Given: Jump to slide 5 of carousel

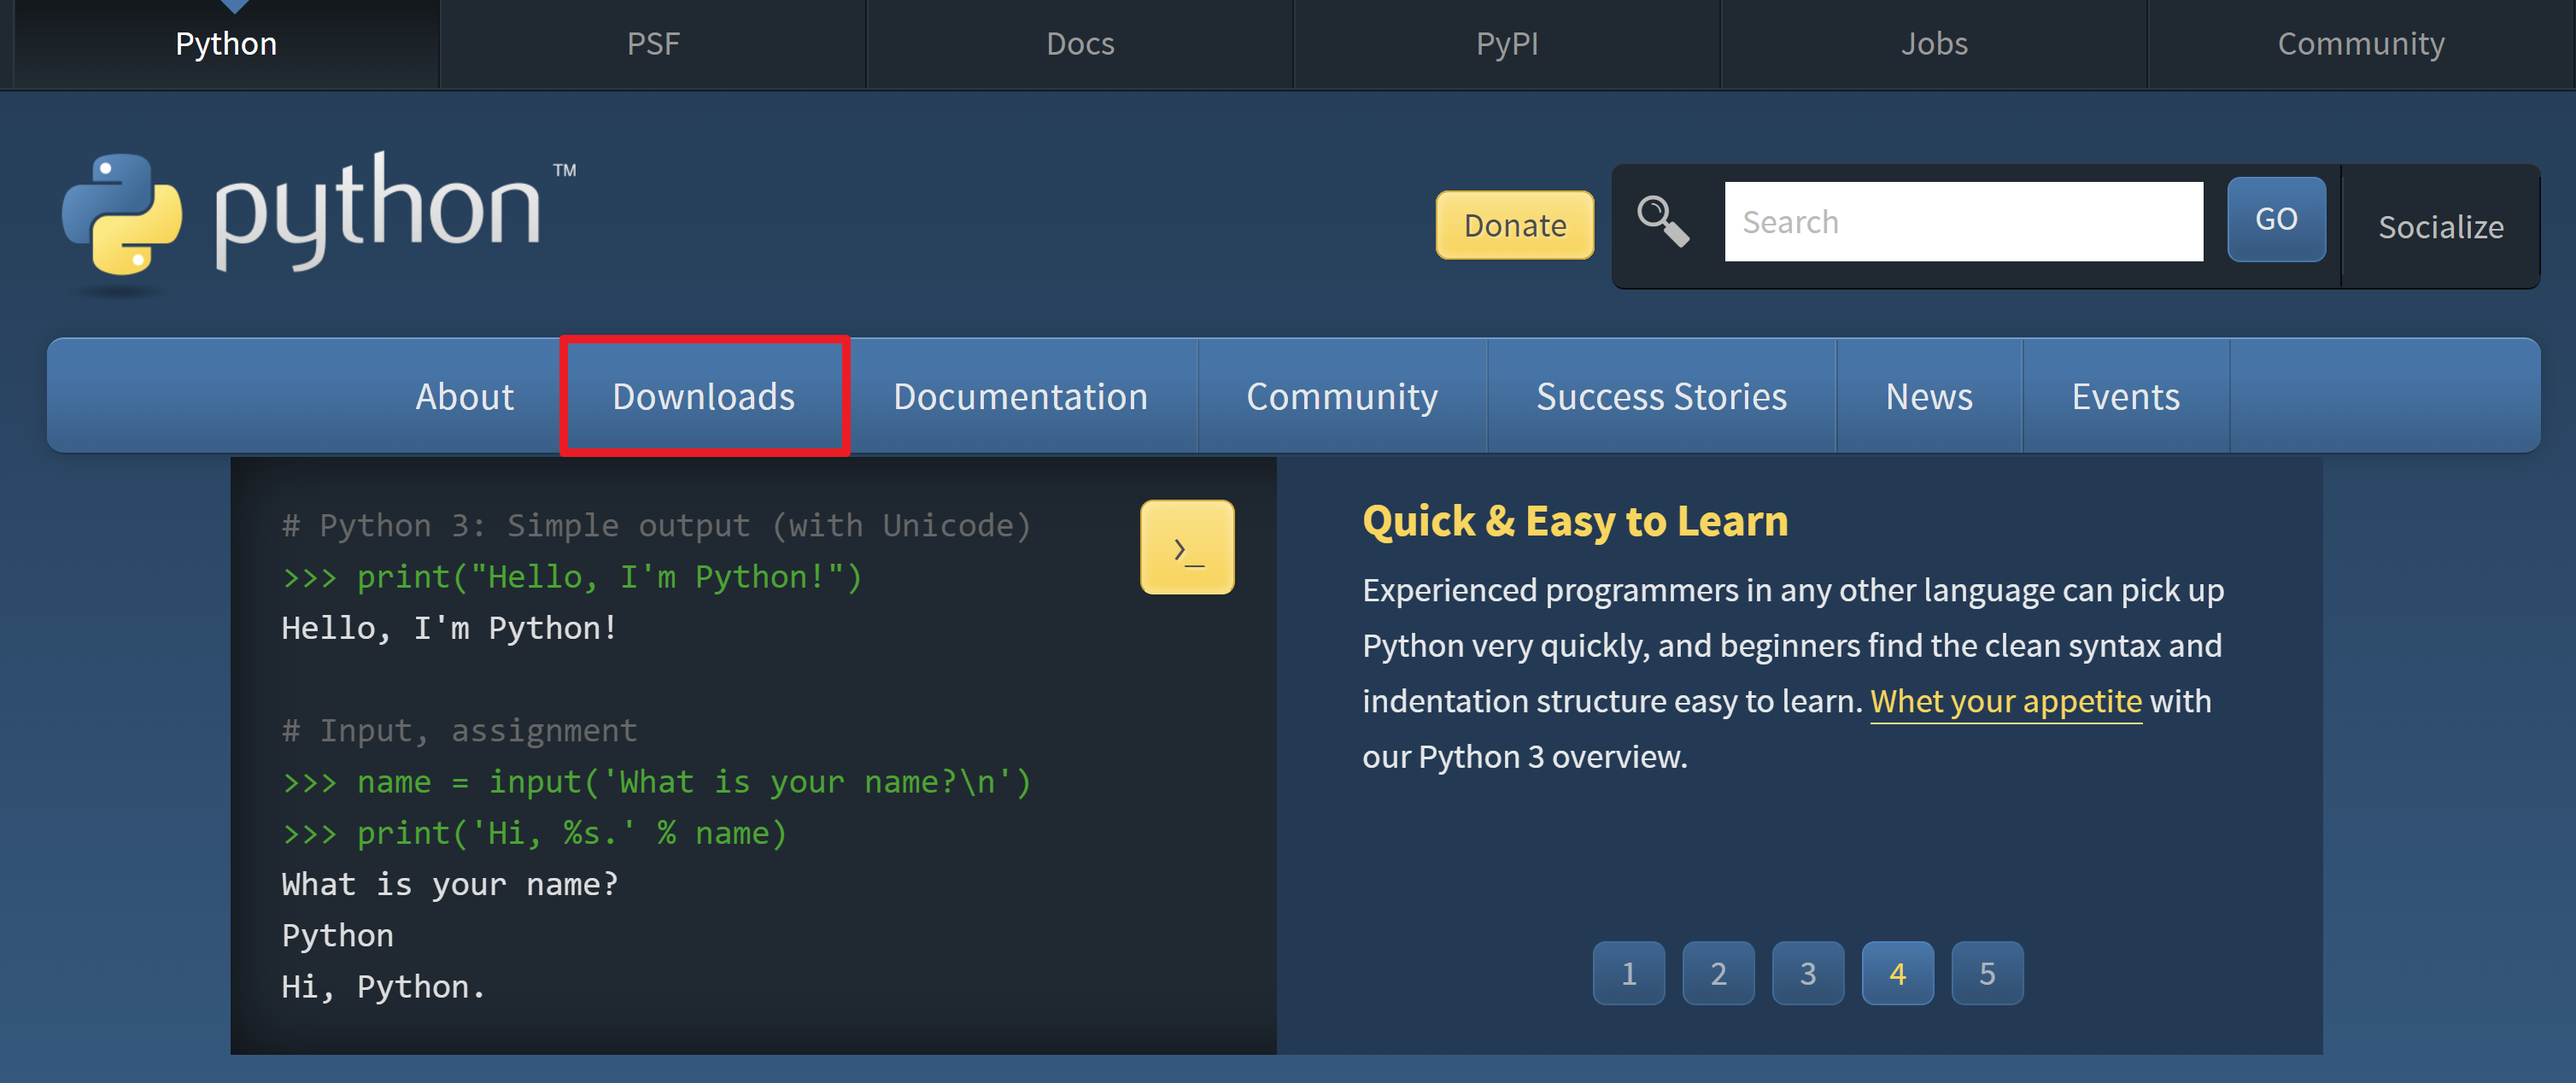Looking at the screenshot, I should tap(1986, 972).
